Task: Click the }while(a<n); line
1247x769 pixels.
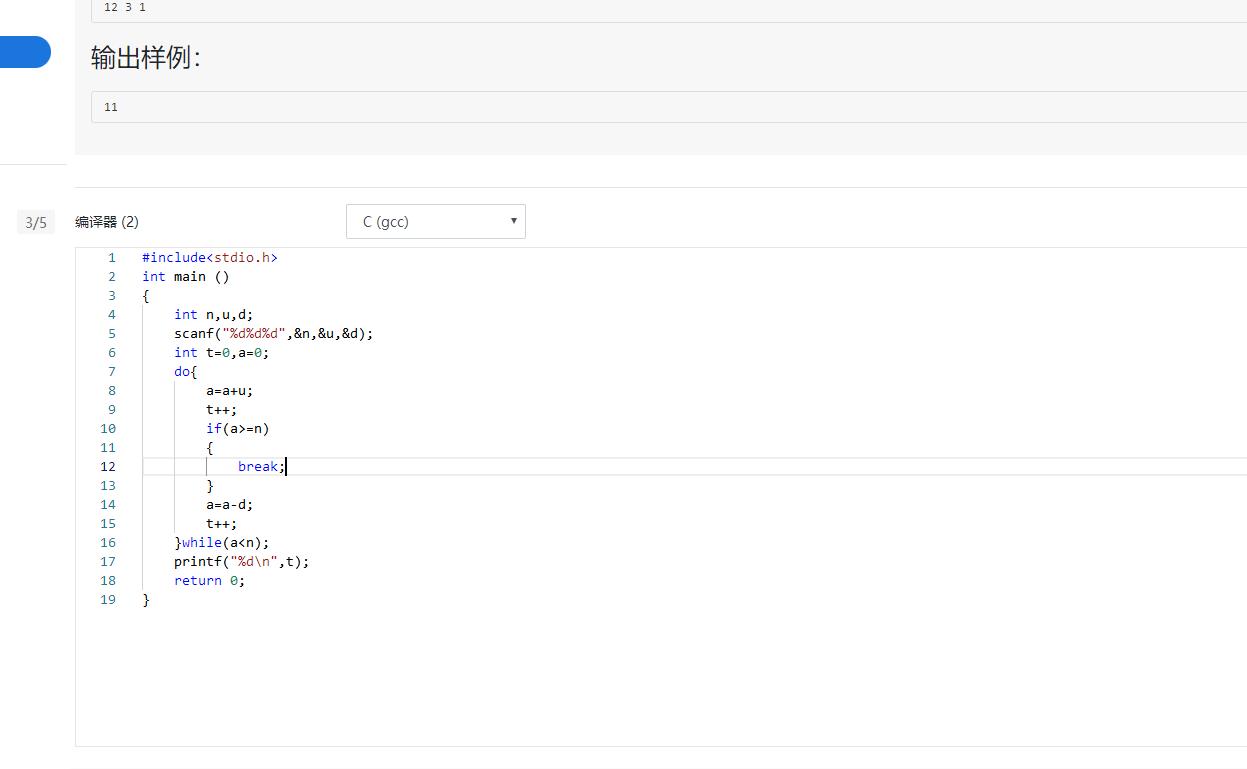Action: pyautogui.click(x=222, y=543)
